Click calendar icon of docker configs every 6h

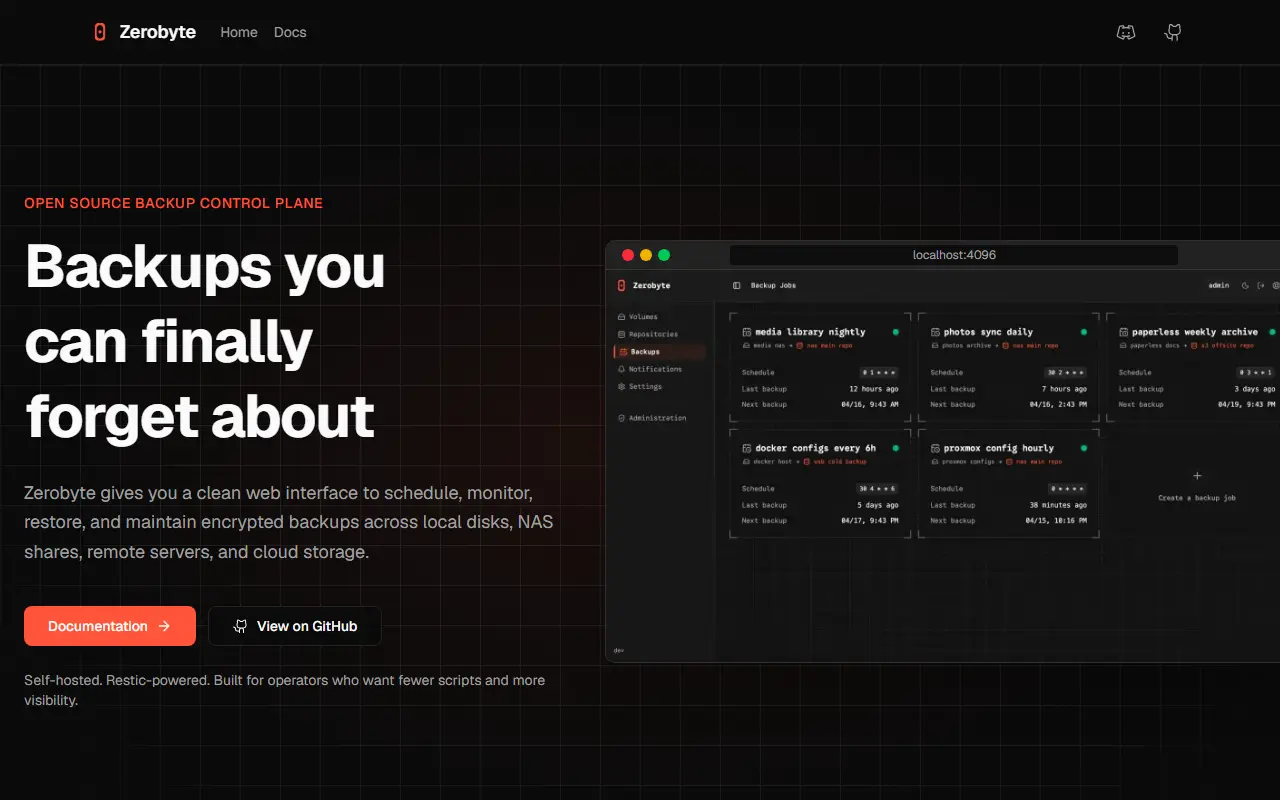[746, 449]
